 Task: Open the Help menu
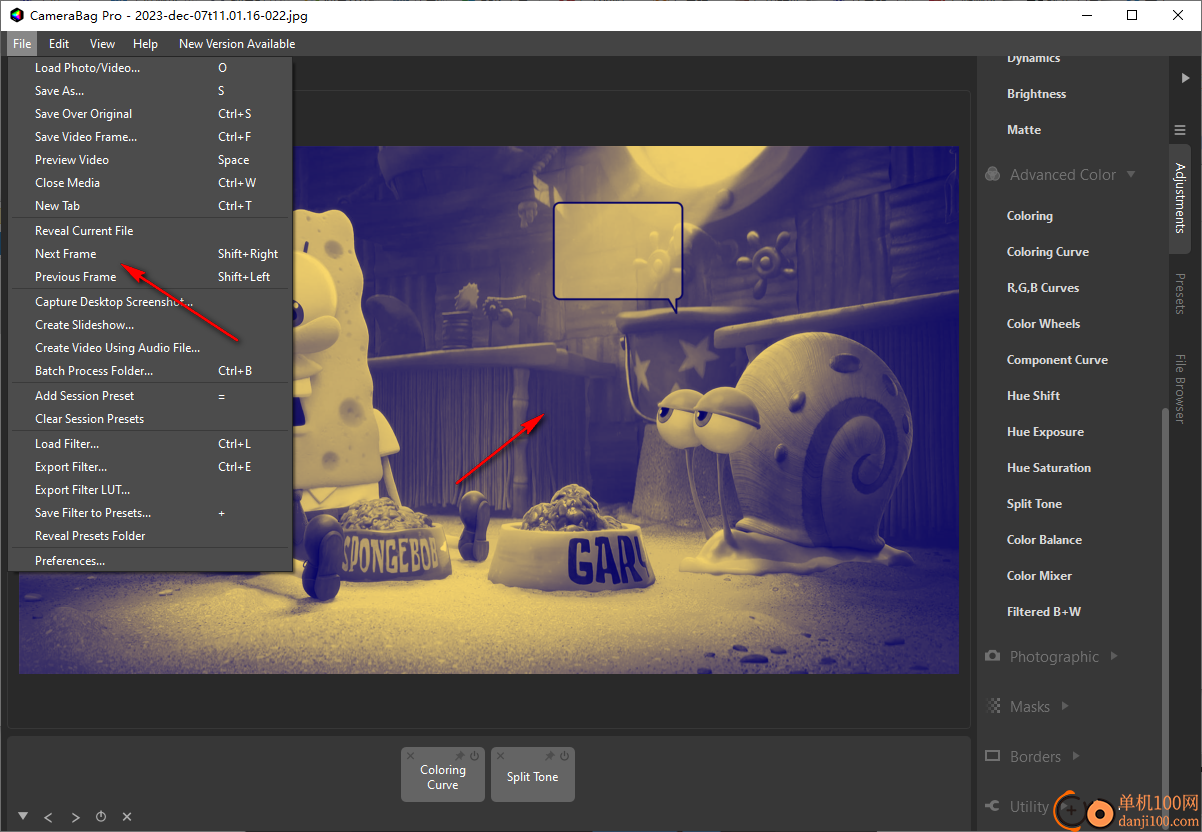(145, 44)
